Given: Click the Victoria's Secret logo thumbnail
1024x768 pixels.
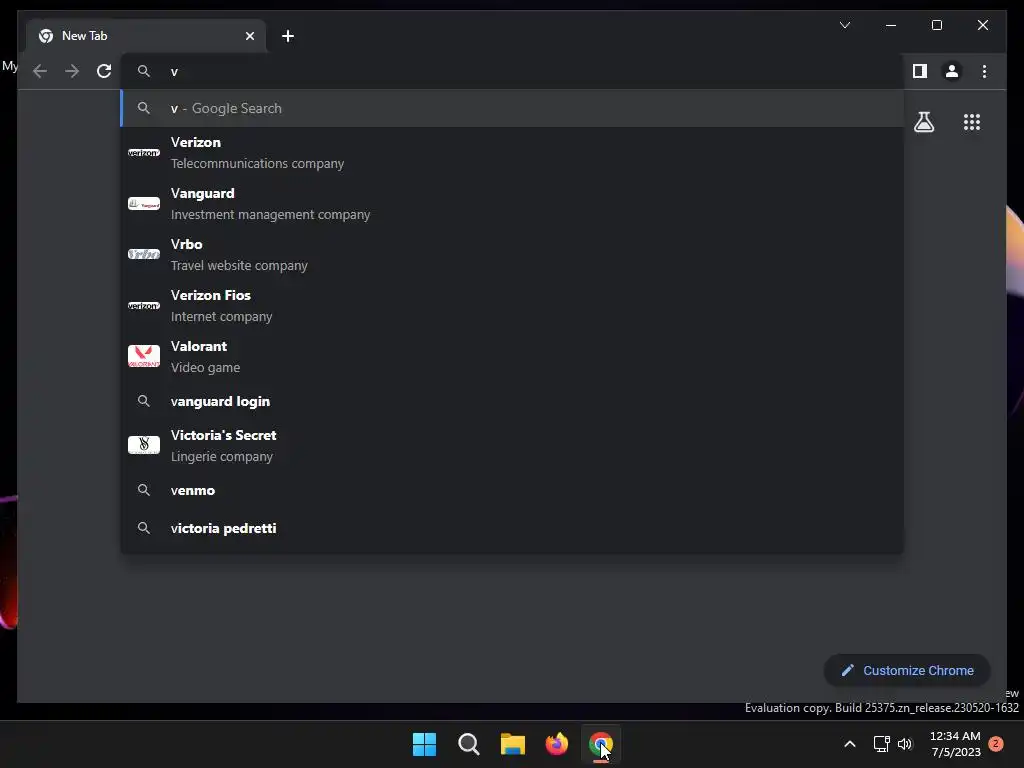Looking at the screenshot, I should (144, 445).
